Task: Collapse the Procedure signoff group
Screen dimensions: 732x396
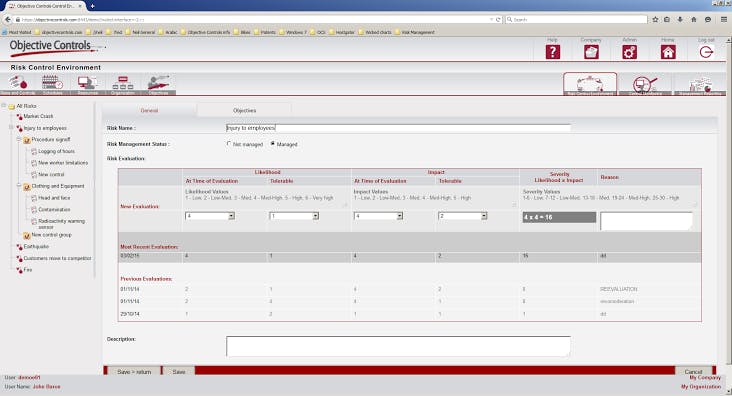Action: pos(19,139)
